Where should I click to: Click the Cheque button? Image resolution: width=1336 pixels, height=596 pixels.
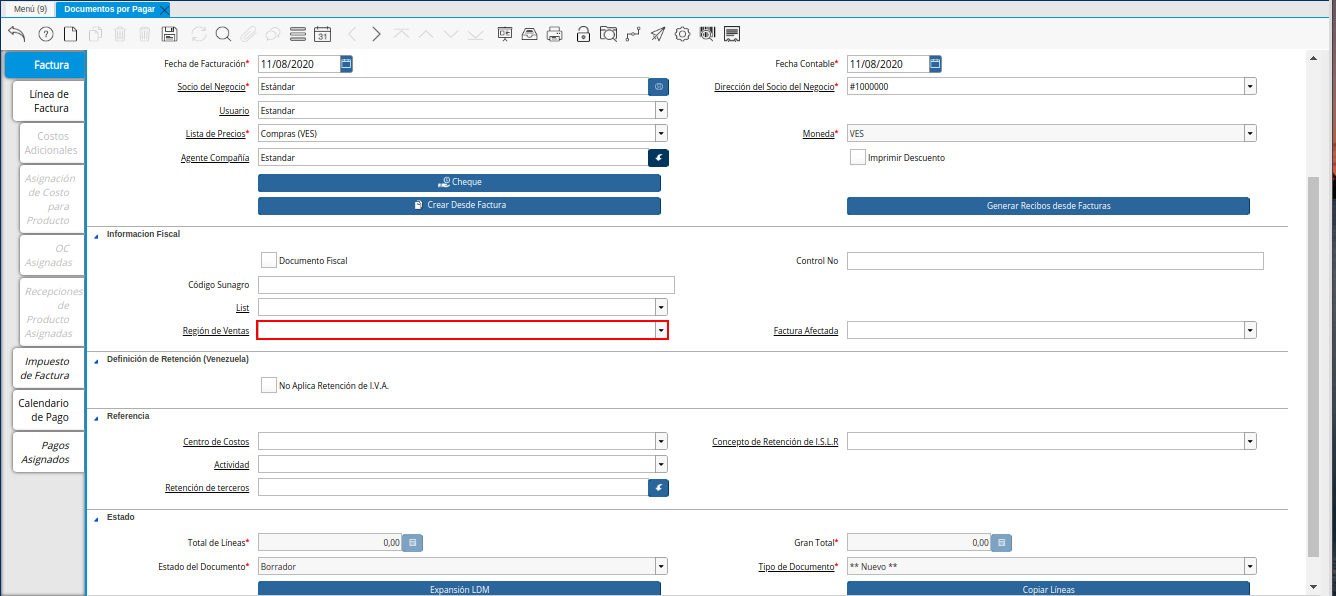pyautogui.click(x=459, y=183)
